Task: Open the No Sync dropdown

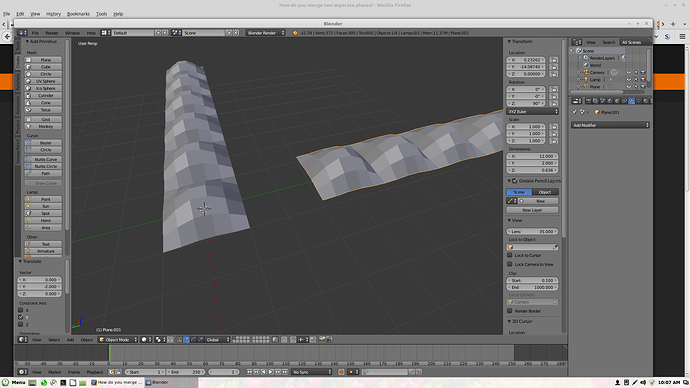Action: (x=312, y=372)
